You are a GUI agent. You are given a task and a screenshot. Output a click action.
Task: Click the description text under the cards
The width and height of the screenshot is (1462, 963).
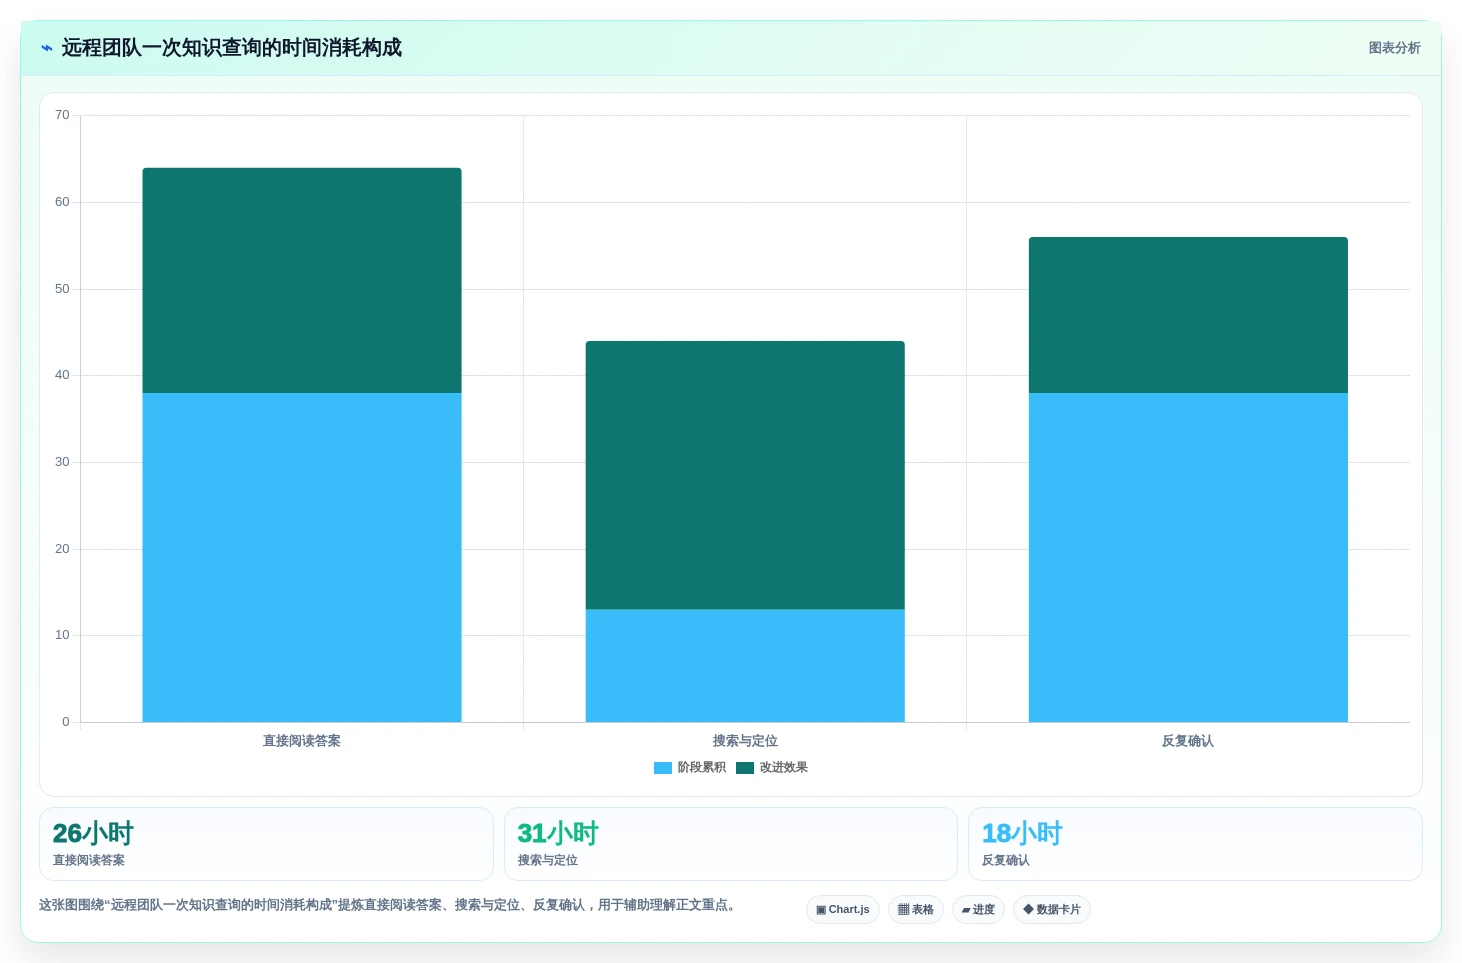point(390,905)
